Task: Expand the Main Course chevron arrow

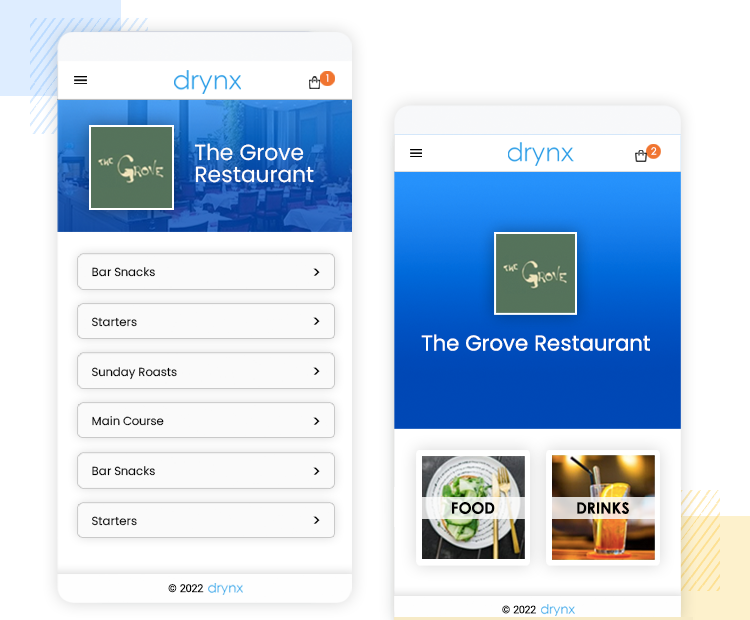Action: (x=316, y=421)
